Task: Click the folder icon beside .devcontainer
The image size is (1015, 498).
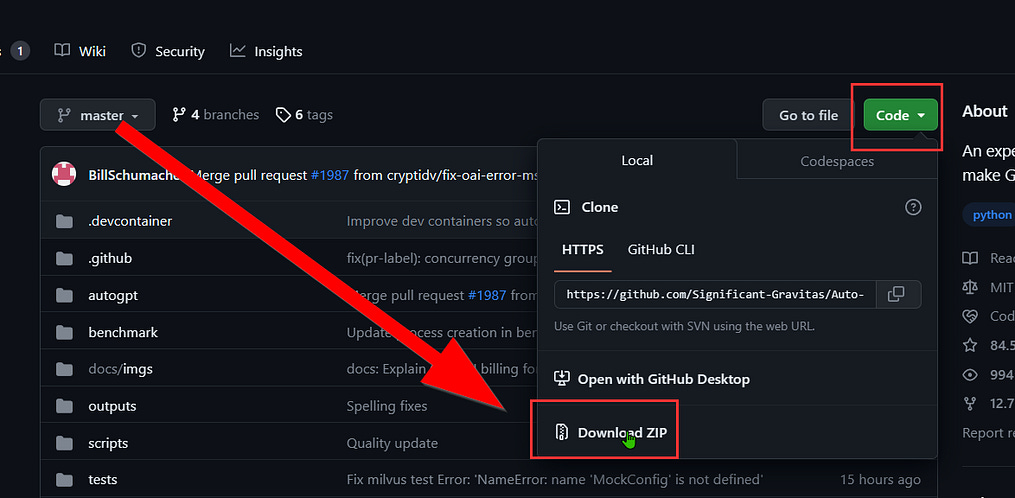Action: coord(64,221)
